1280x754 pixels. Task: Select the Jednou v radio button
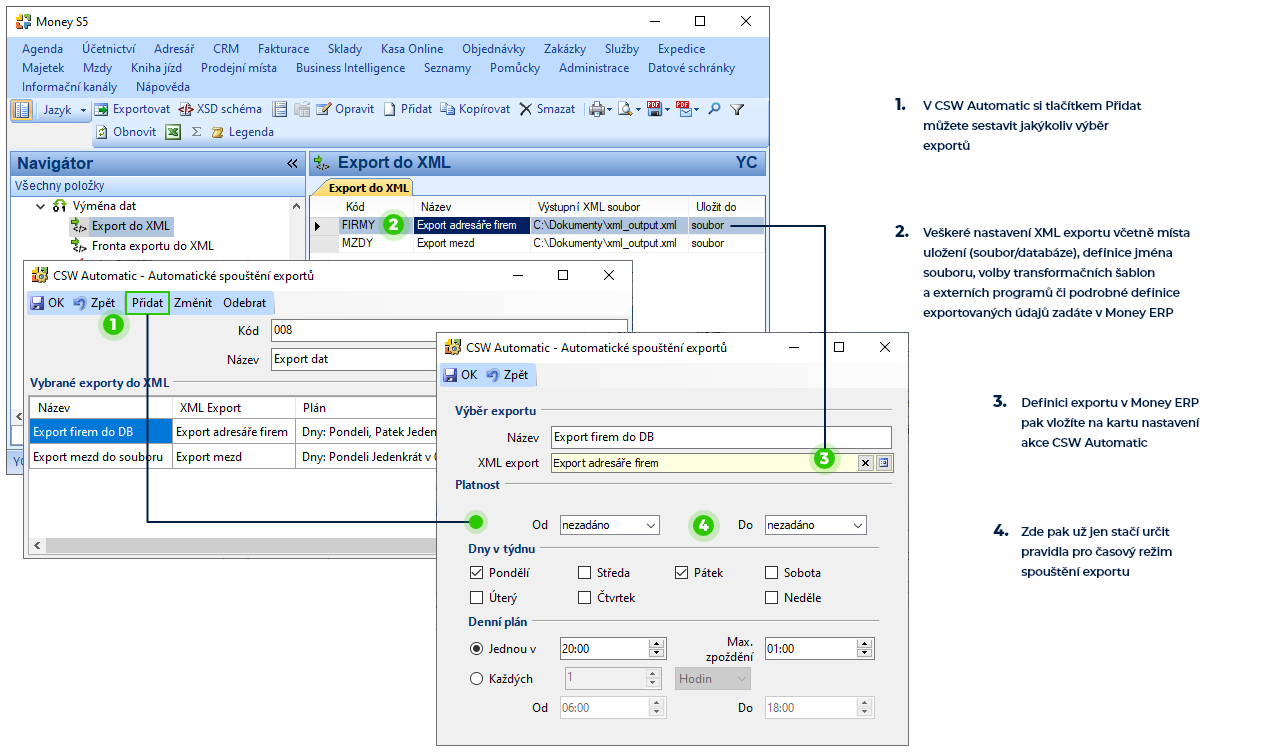coord(476,648)
